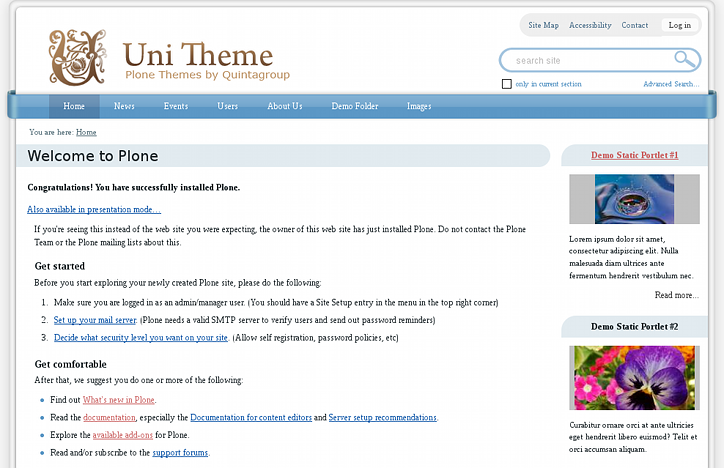Viewport: 724px width, 468px height.
Task: Open 'Documentation for content editors' link
Action: (x=251, y=417)
